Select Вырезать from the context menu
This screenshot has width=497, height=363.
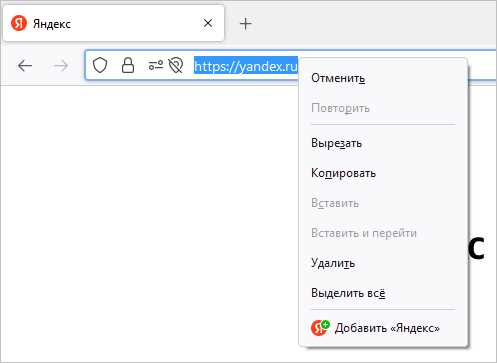pos(384,143)
